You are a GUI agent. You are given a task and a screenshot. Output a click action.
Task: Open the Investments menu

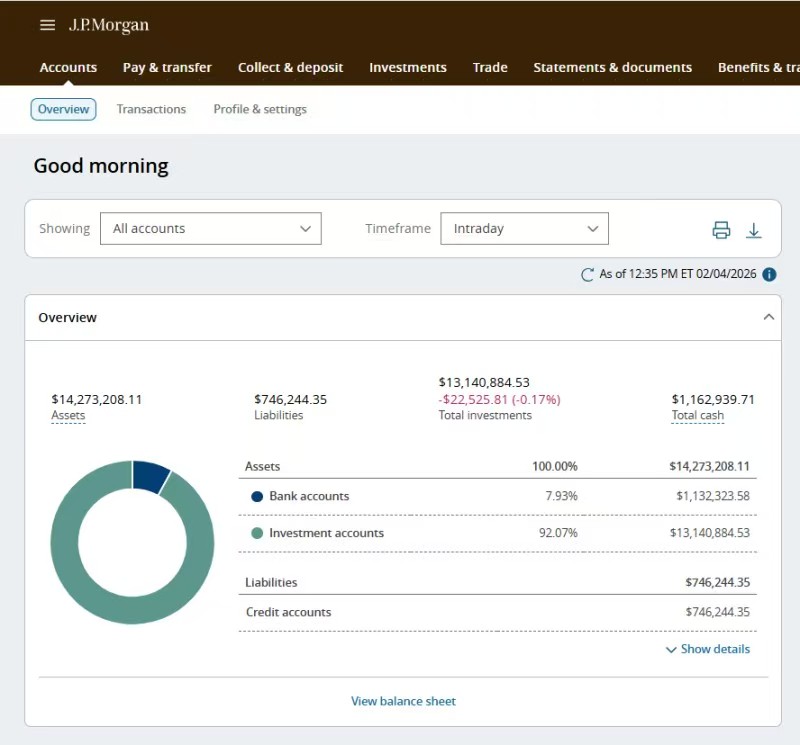408,68
